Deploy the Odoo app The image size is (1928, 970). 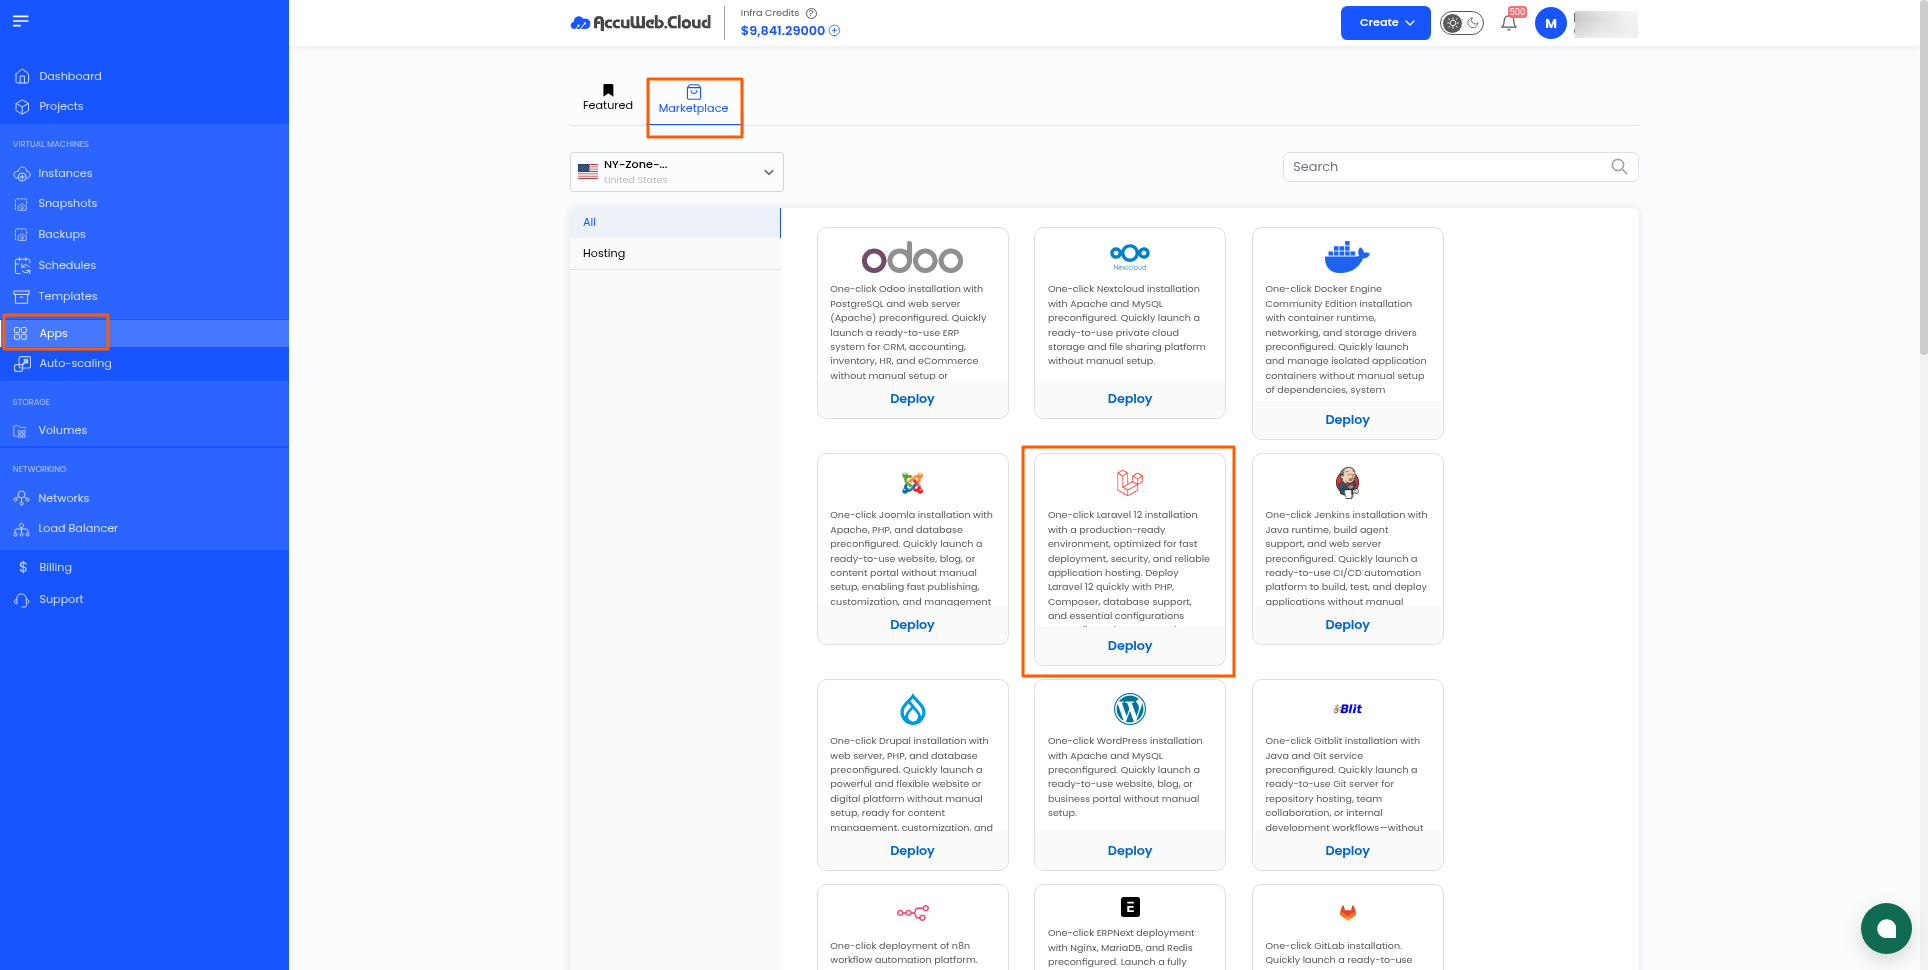tap(912, 399)
